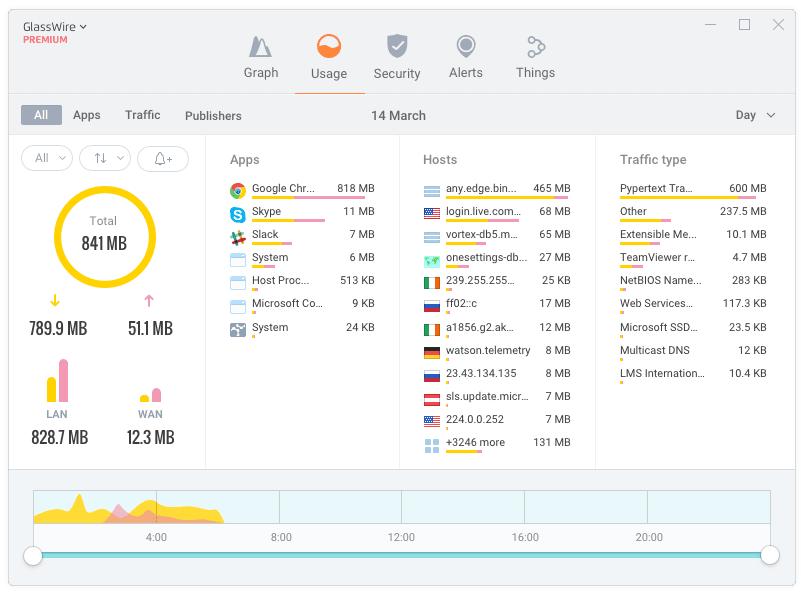Select host login.live.com... 68 MB
The height and width of the screenshot is (596, 804).
[497, 214]
